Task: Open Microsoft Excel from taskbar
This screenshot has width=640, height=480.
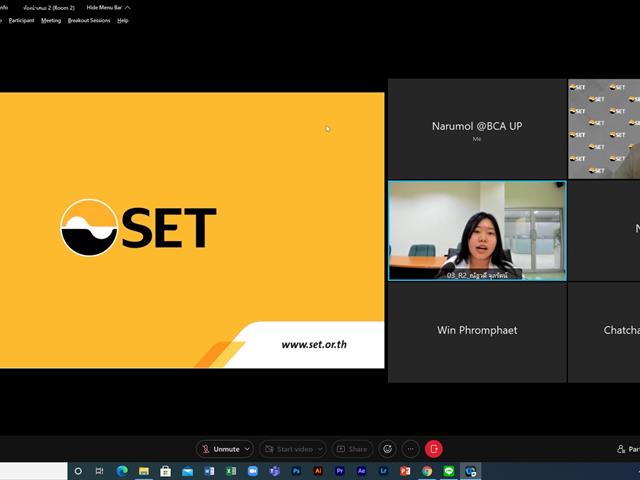Action: point(231,471)
